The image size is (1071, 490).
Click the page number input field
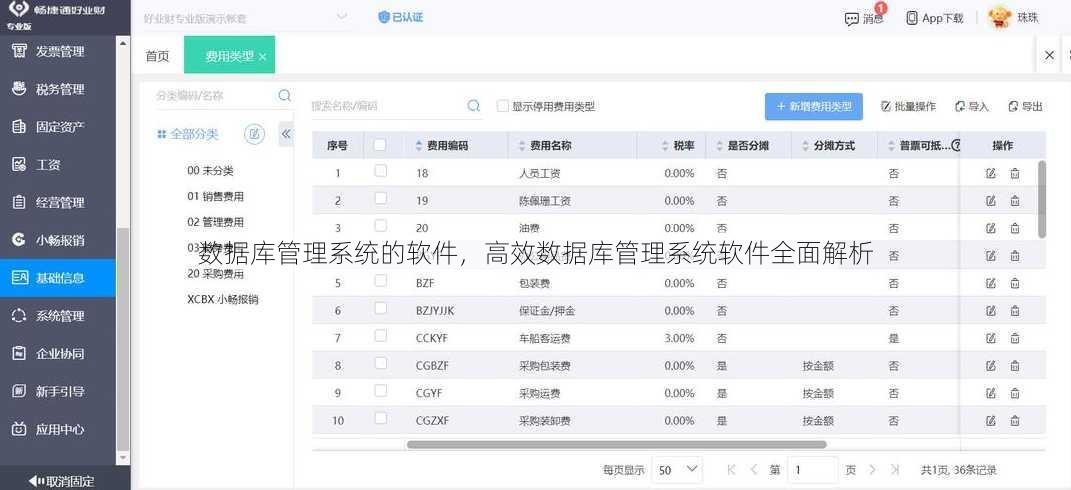[813, 469]
